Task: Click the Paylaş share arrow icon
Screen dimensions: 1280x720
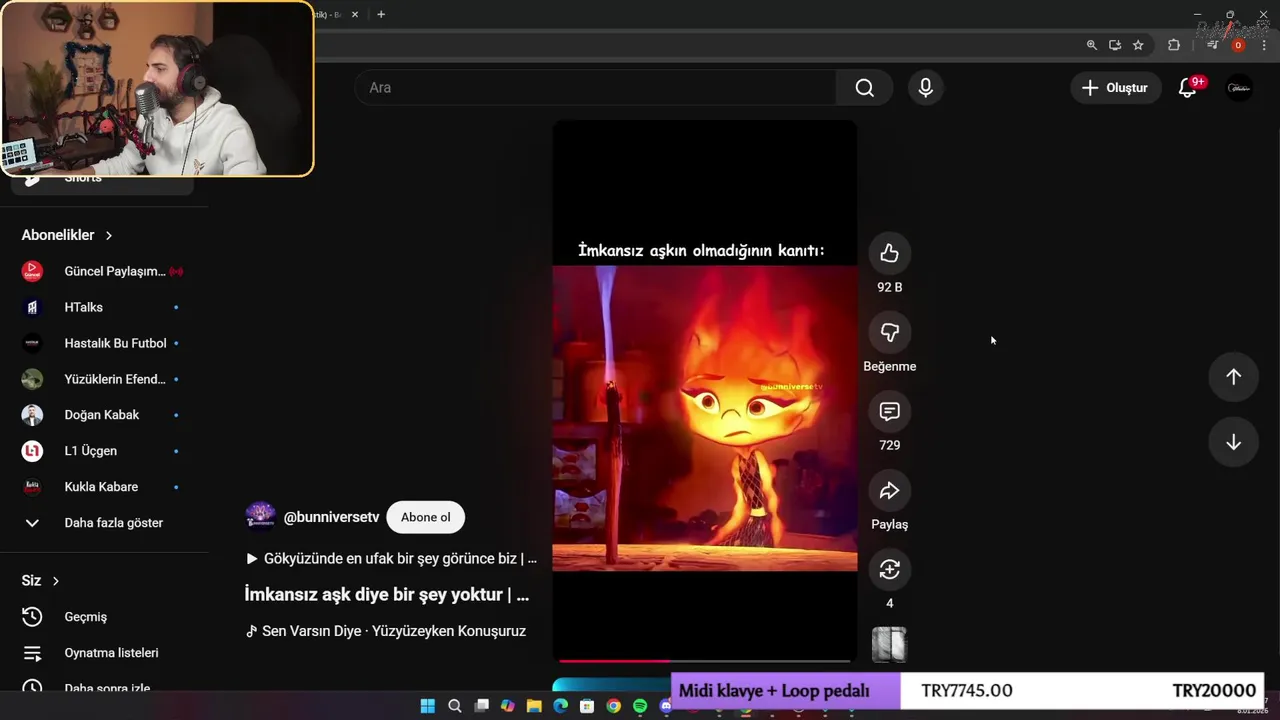Action: (889, 491)
